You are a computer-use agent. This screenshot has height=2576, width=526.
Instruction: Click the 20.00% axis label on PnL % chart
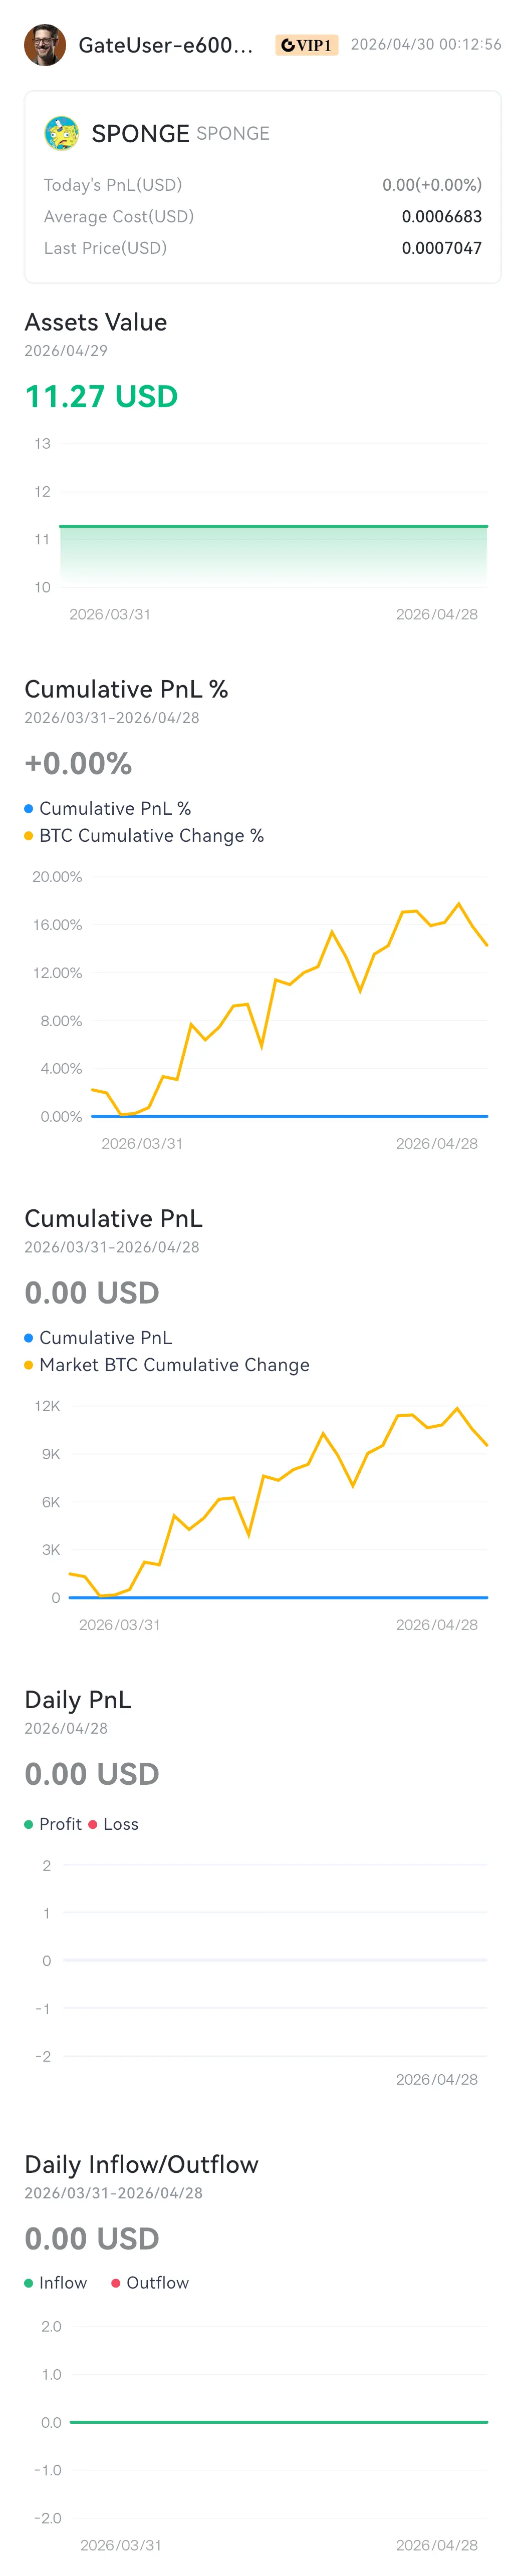pyautogui.click(x=57, y=877)
